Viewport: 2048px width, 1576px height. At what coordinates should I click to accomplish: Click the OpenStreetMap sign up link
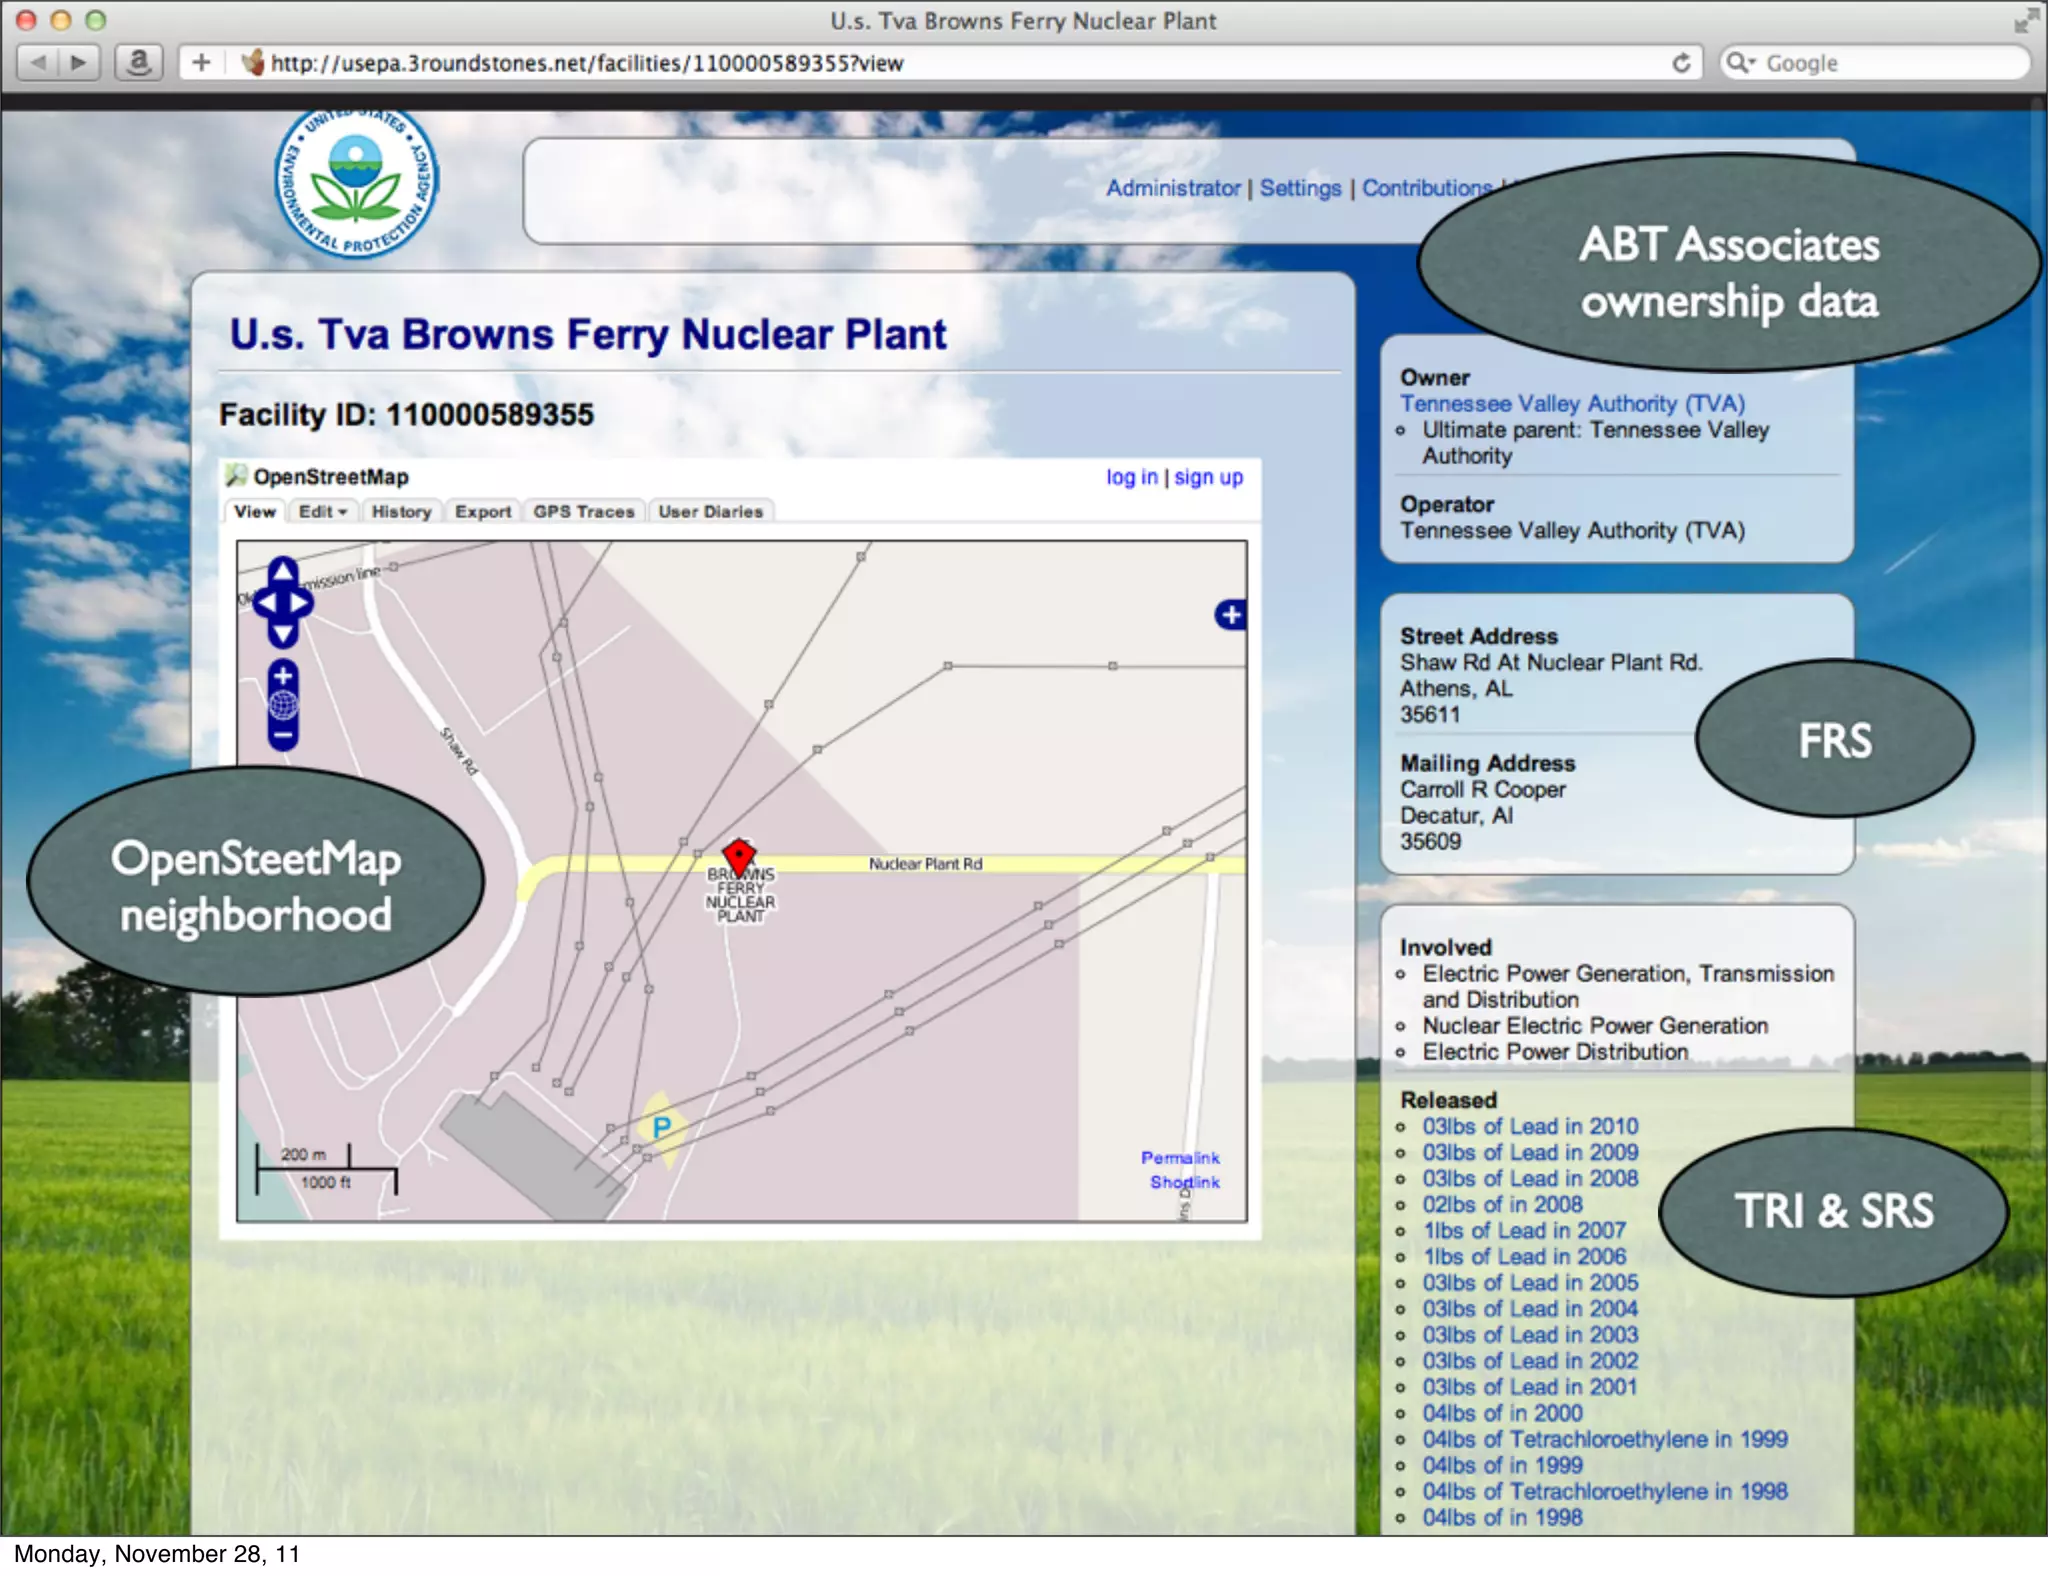[1208, 477]
